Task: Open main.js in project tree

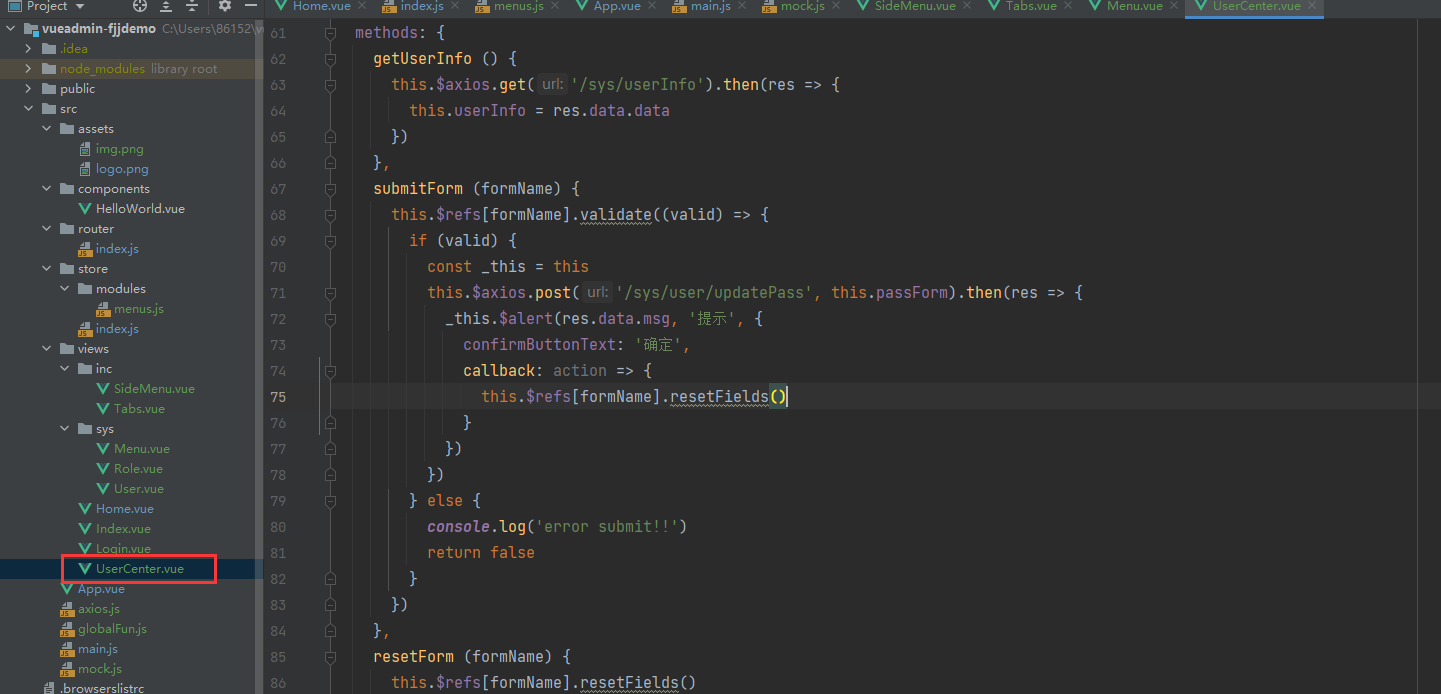Action: (98, 649)
